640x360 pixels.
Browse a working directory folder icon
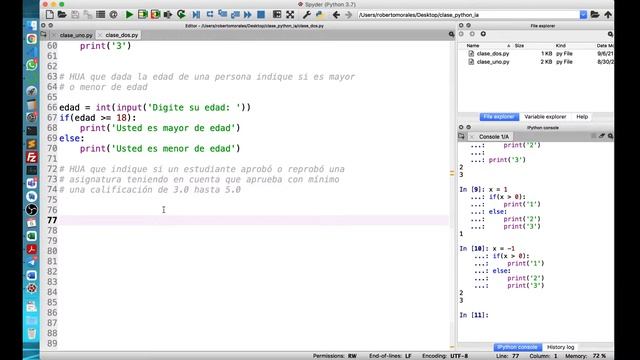pyautogui.click(x=595, y=15)
